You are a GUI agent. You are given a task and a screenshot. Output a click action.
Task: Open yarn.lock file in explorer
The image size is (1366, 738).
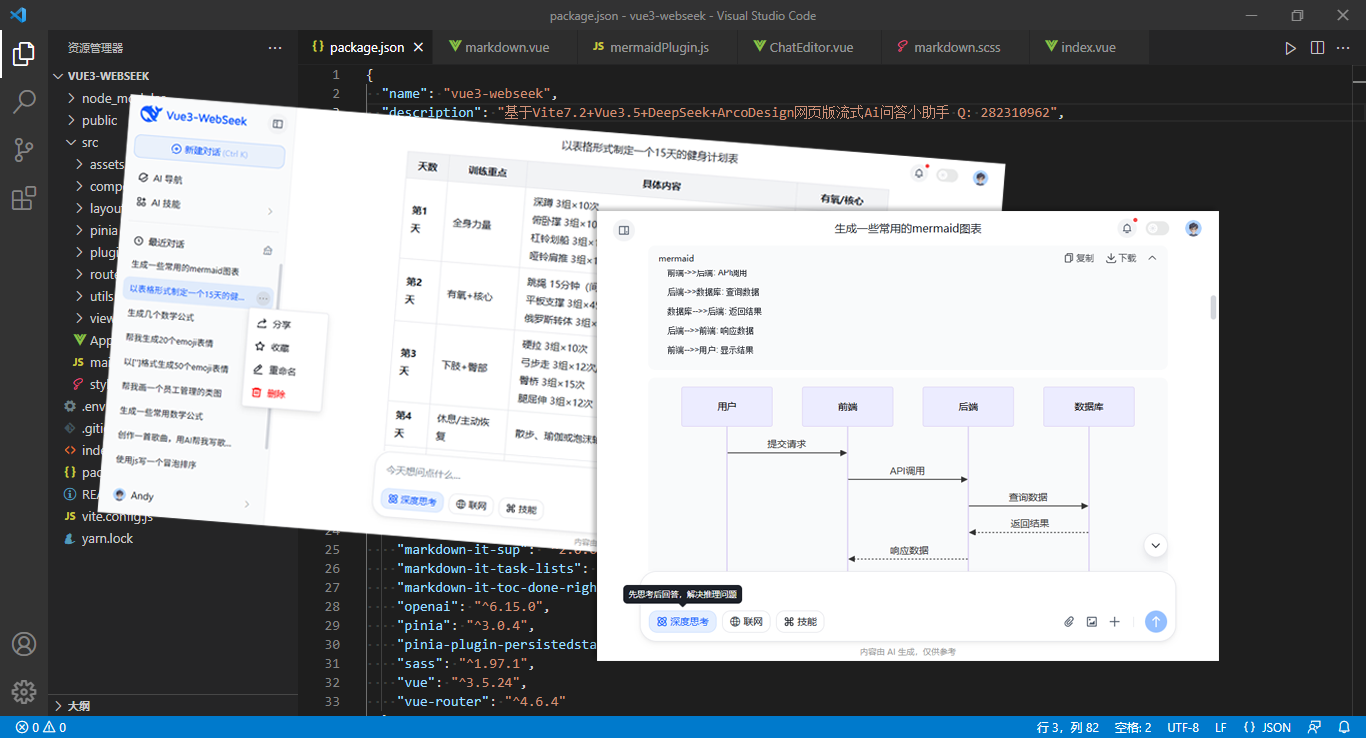[x=107, y=538]
